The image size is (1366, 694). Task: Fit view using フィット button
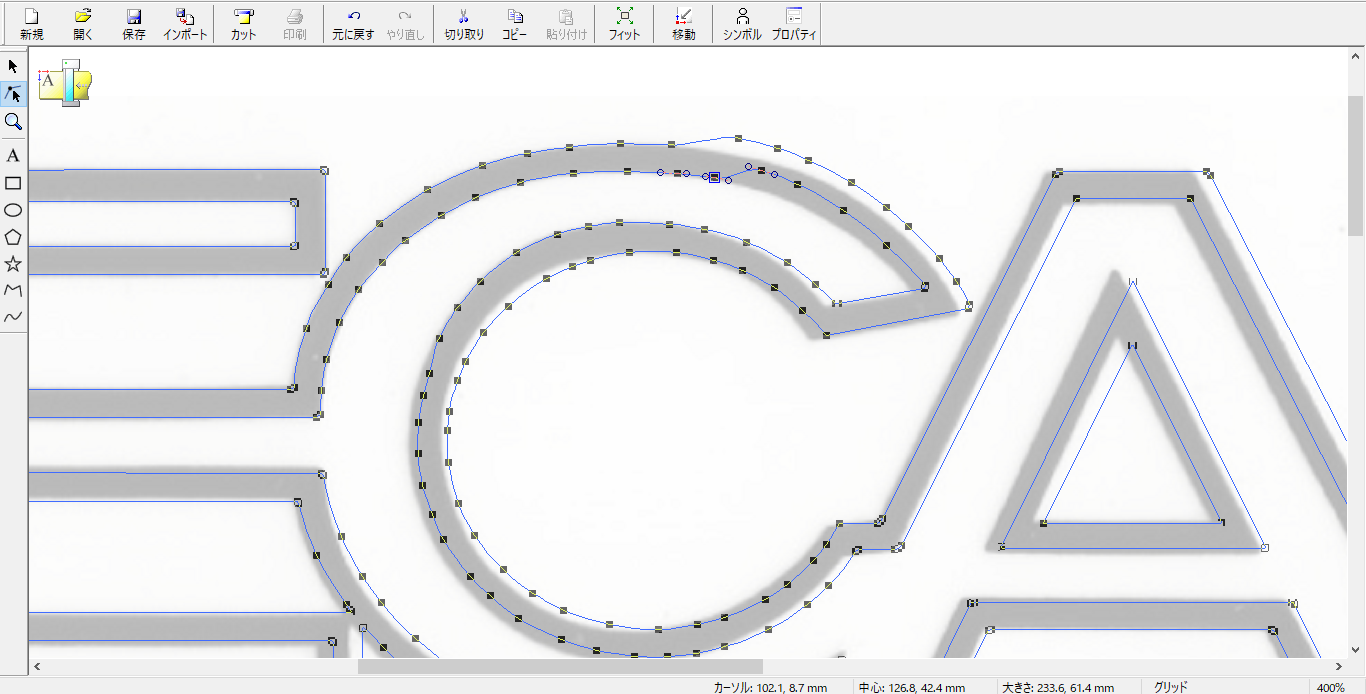[x=624, y=23]
